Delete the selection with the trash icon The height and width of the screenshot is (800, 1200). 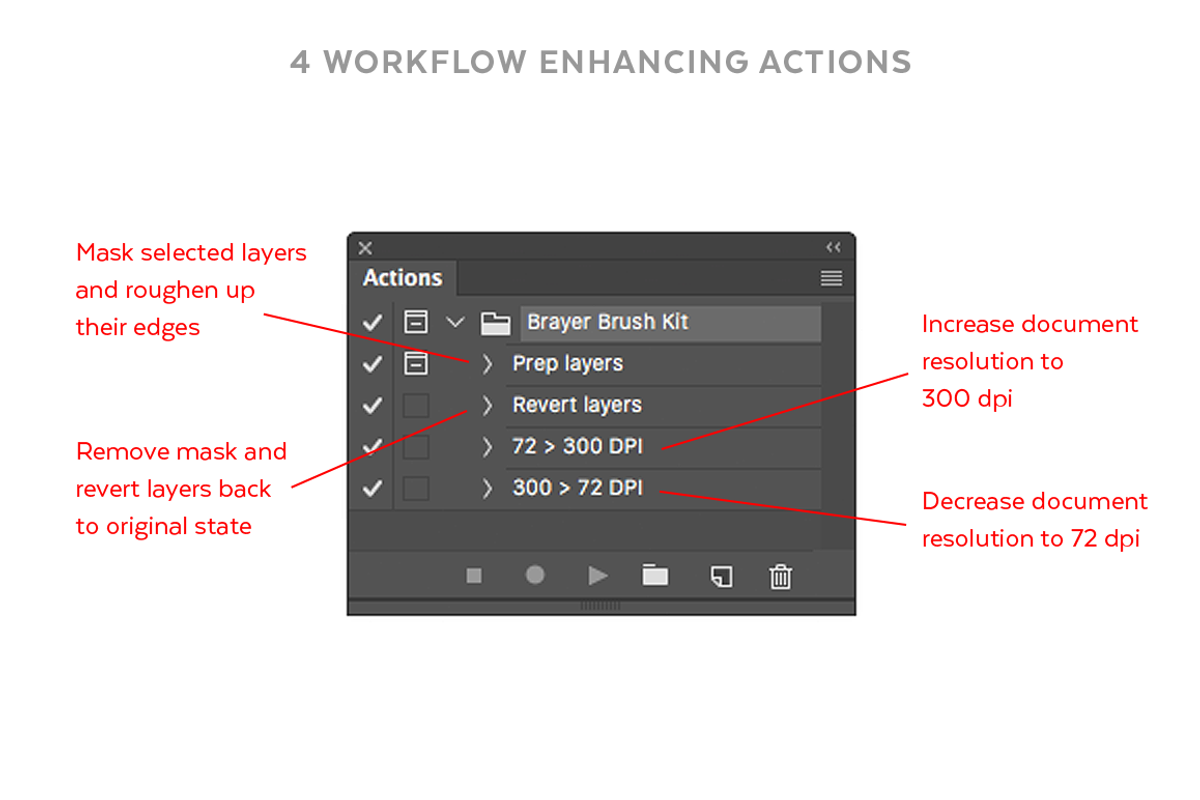(781, 576)
